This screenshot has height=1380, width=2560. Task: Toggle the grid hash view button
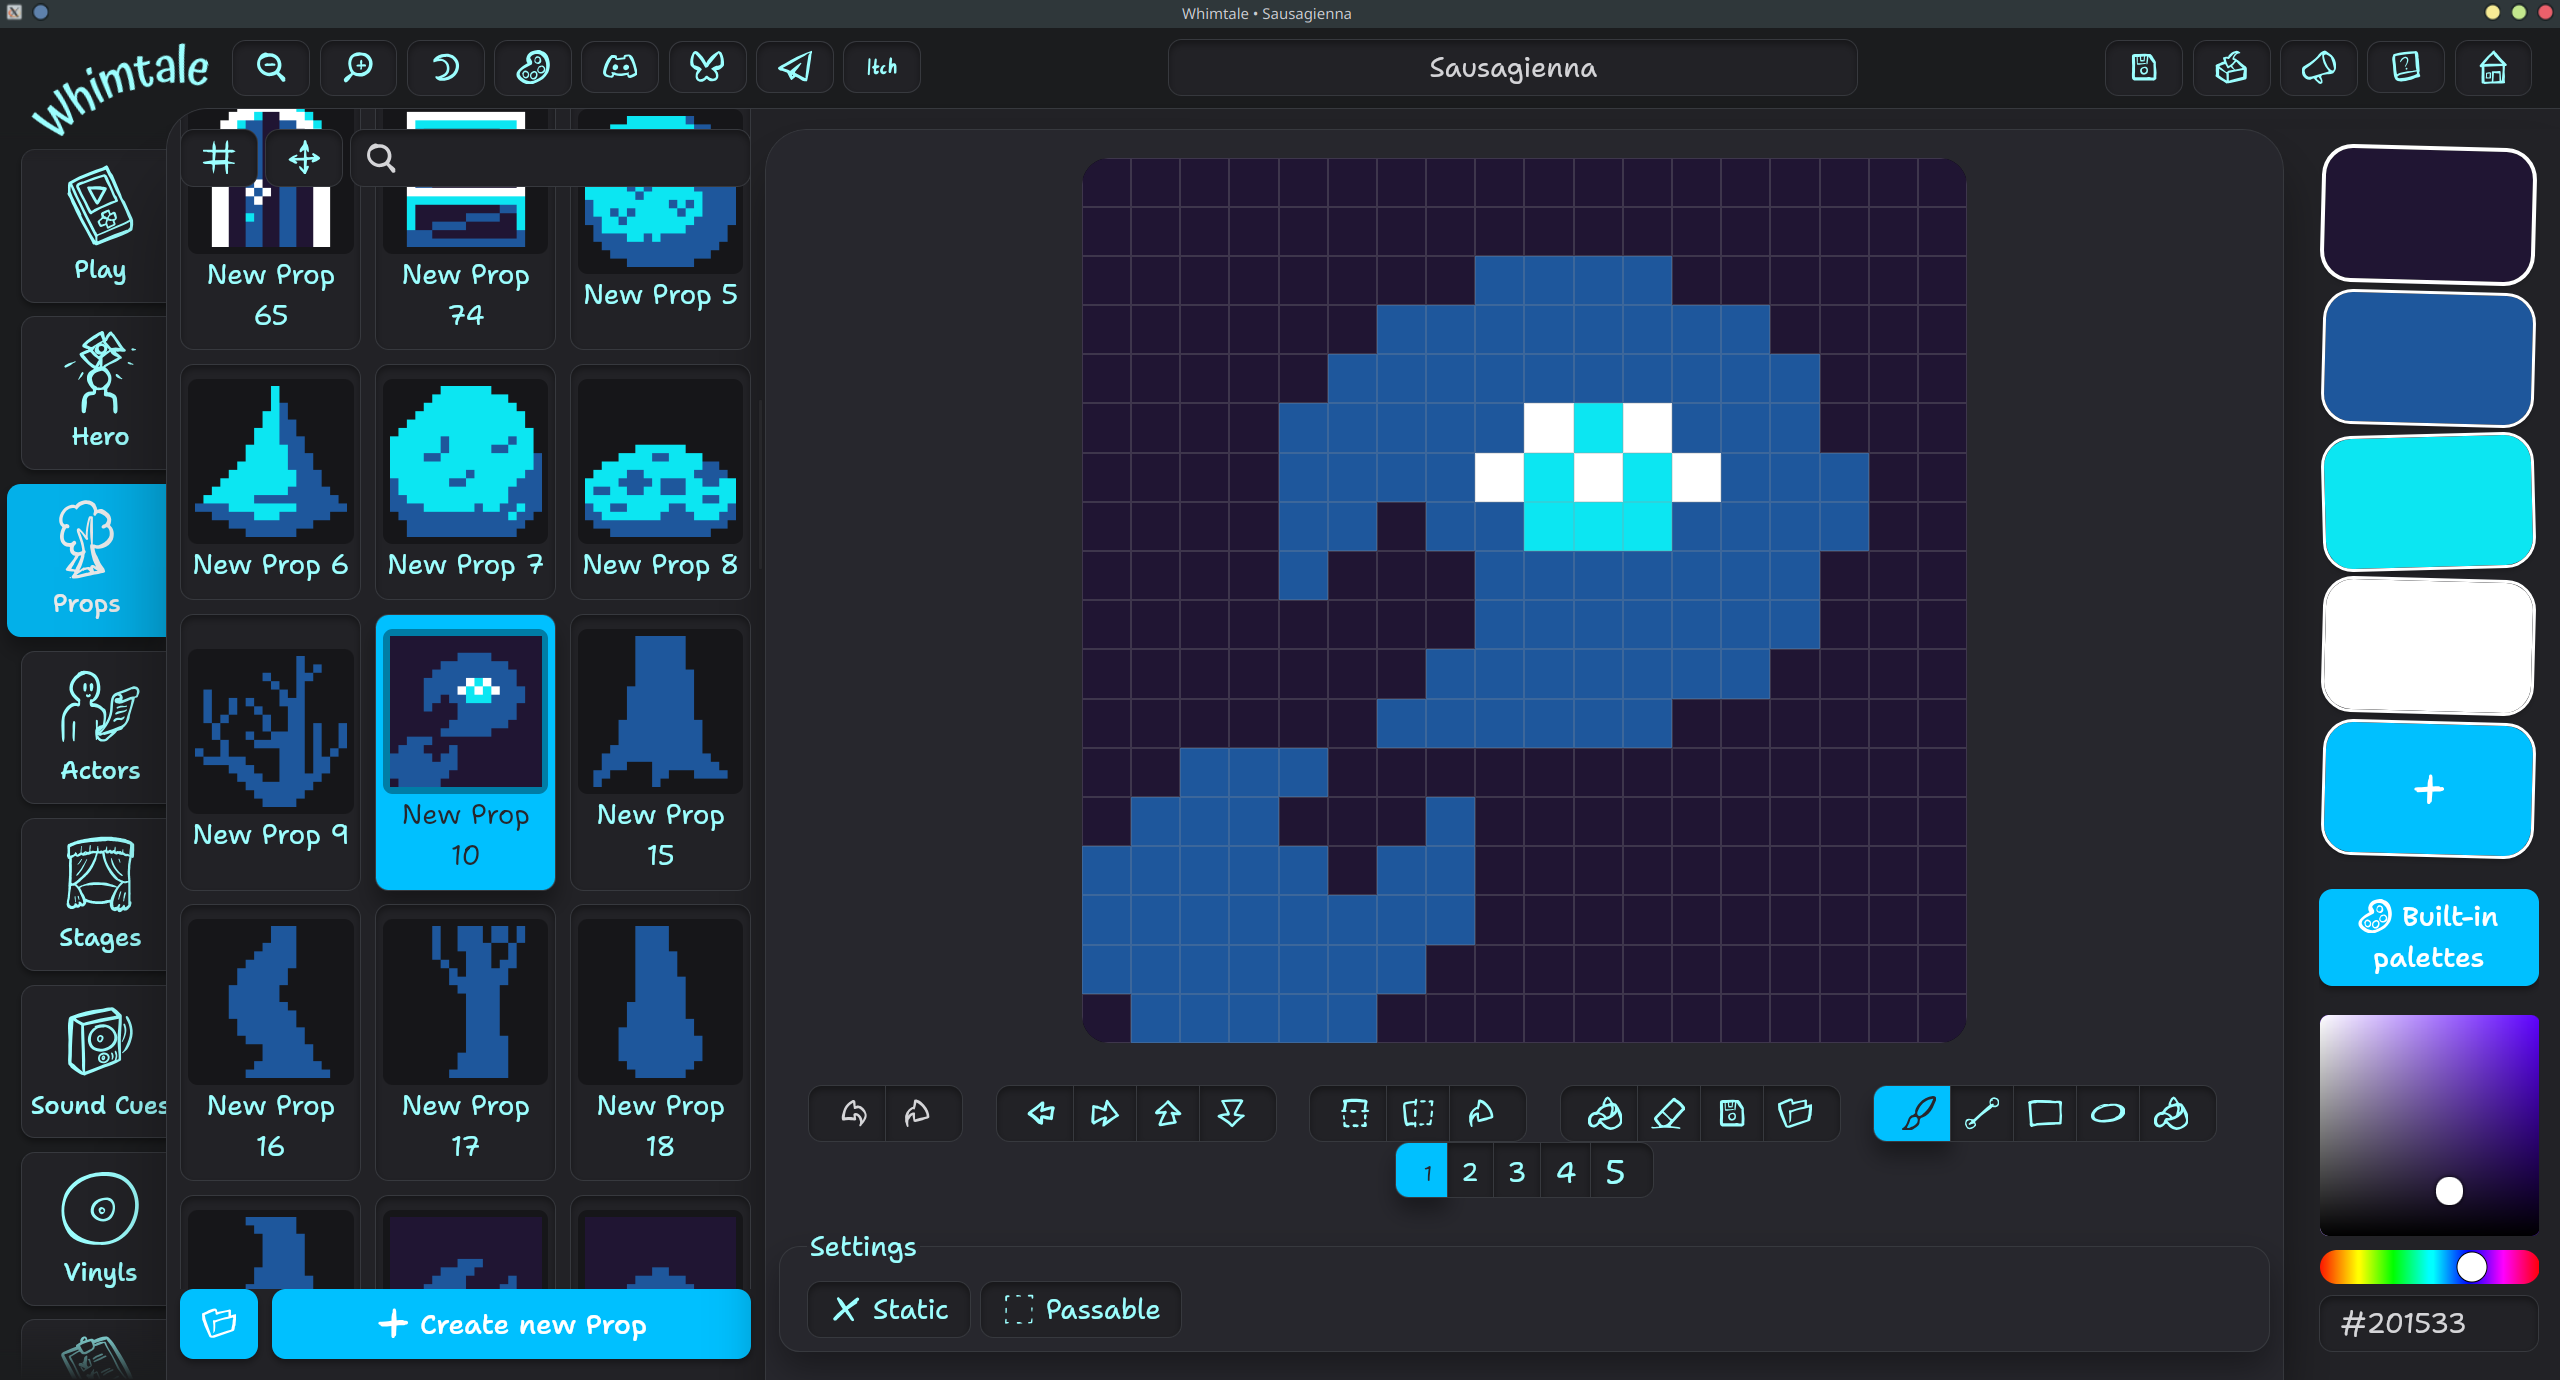[x=219, y=157]
